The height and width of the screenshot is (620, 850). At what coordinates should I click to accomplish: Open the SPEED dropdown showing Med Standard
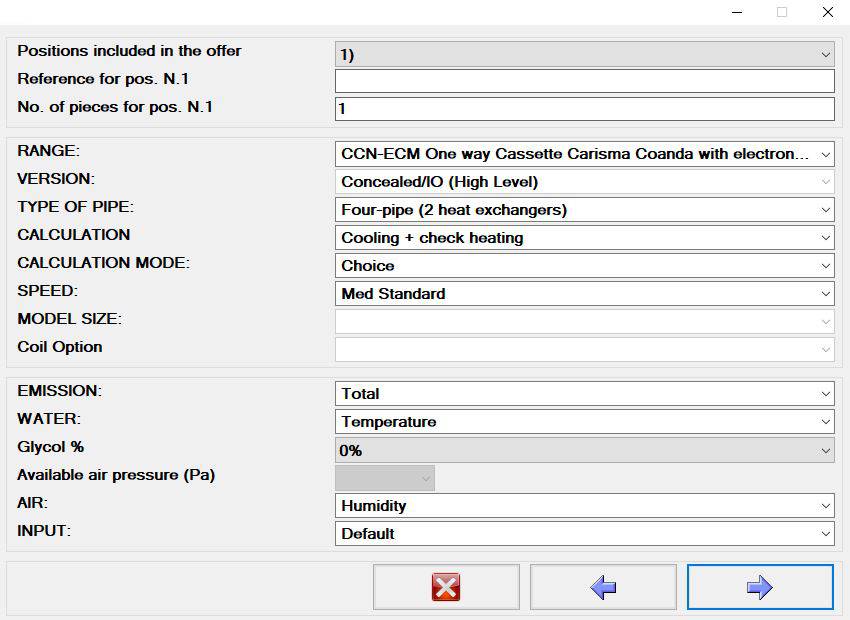tap(584, 294)
